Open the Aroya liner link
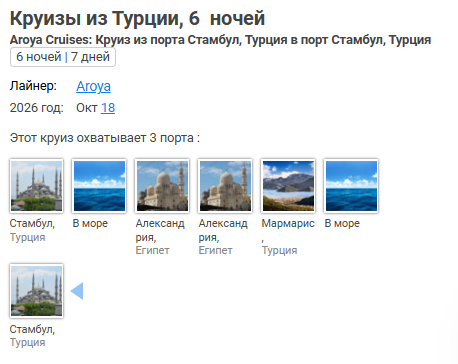Screen dimensions: 458x364 pos(93,86)
